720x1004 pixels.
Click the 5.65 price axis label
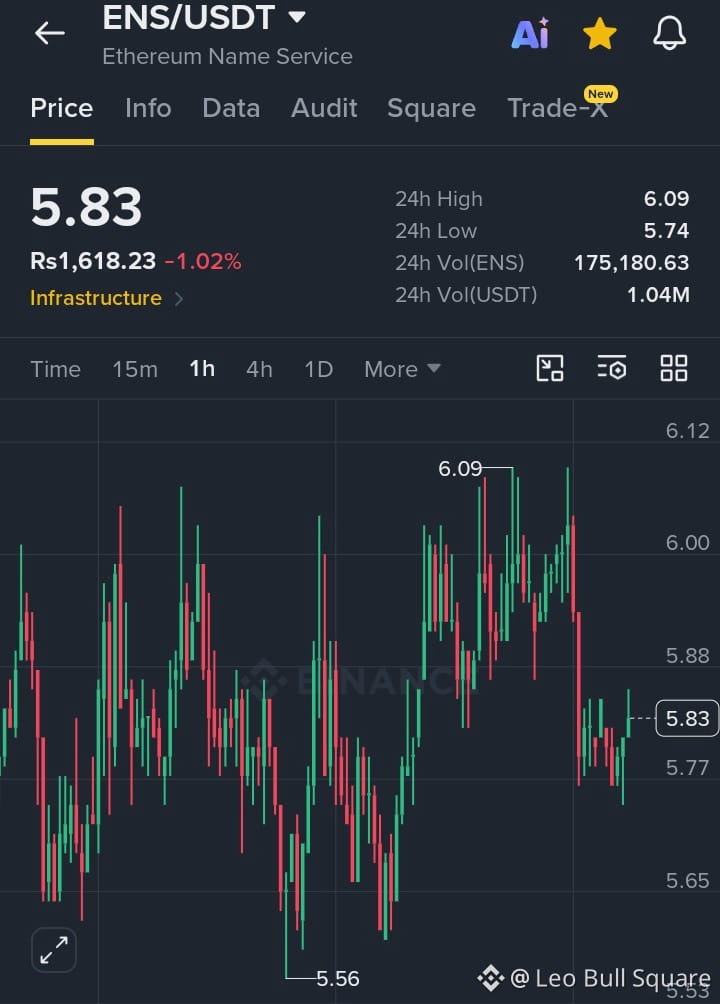pos(687,880)
